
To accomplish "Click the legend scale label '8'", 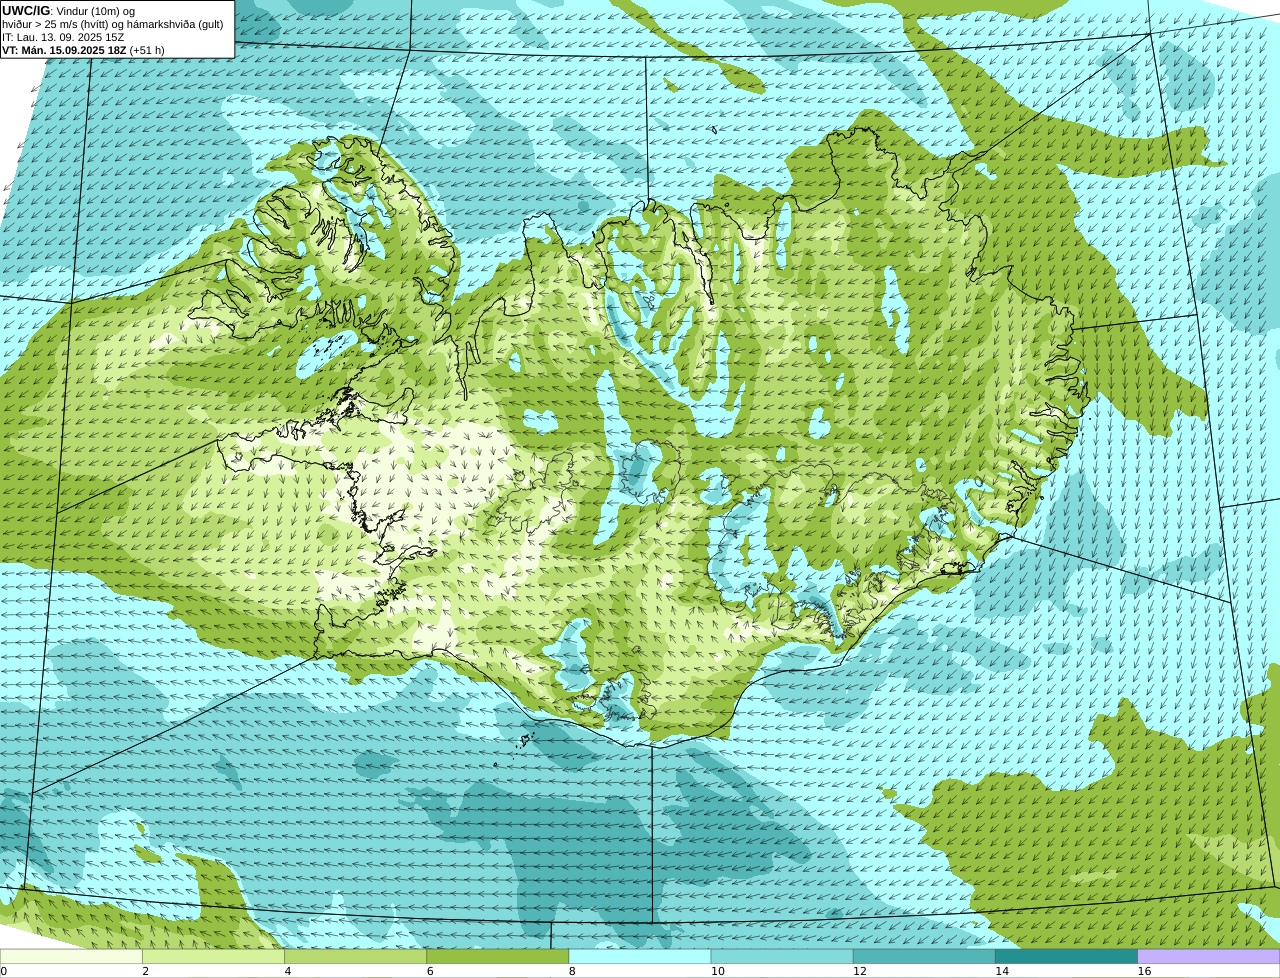I will [x=572, y=971].
